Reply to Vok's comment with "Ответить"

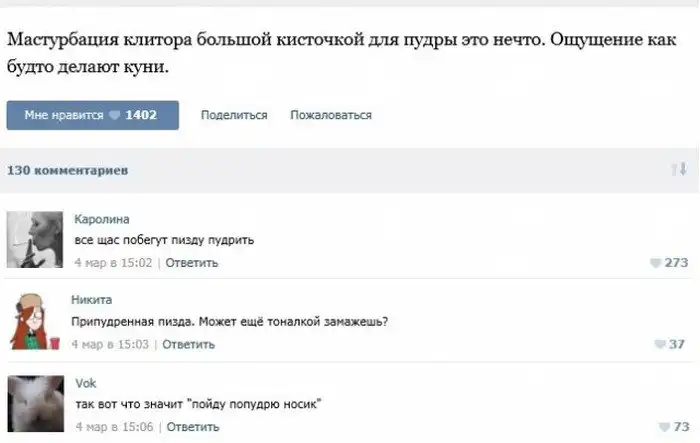click(x=192, y=427)
